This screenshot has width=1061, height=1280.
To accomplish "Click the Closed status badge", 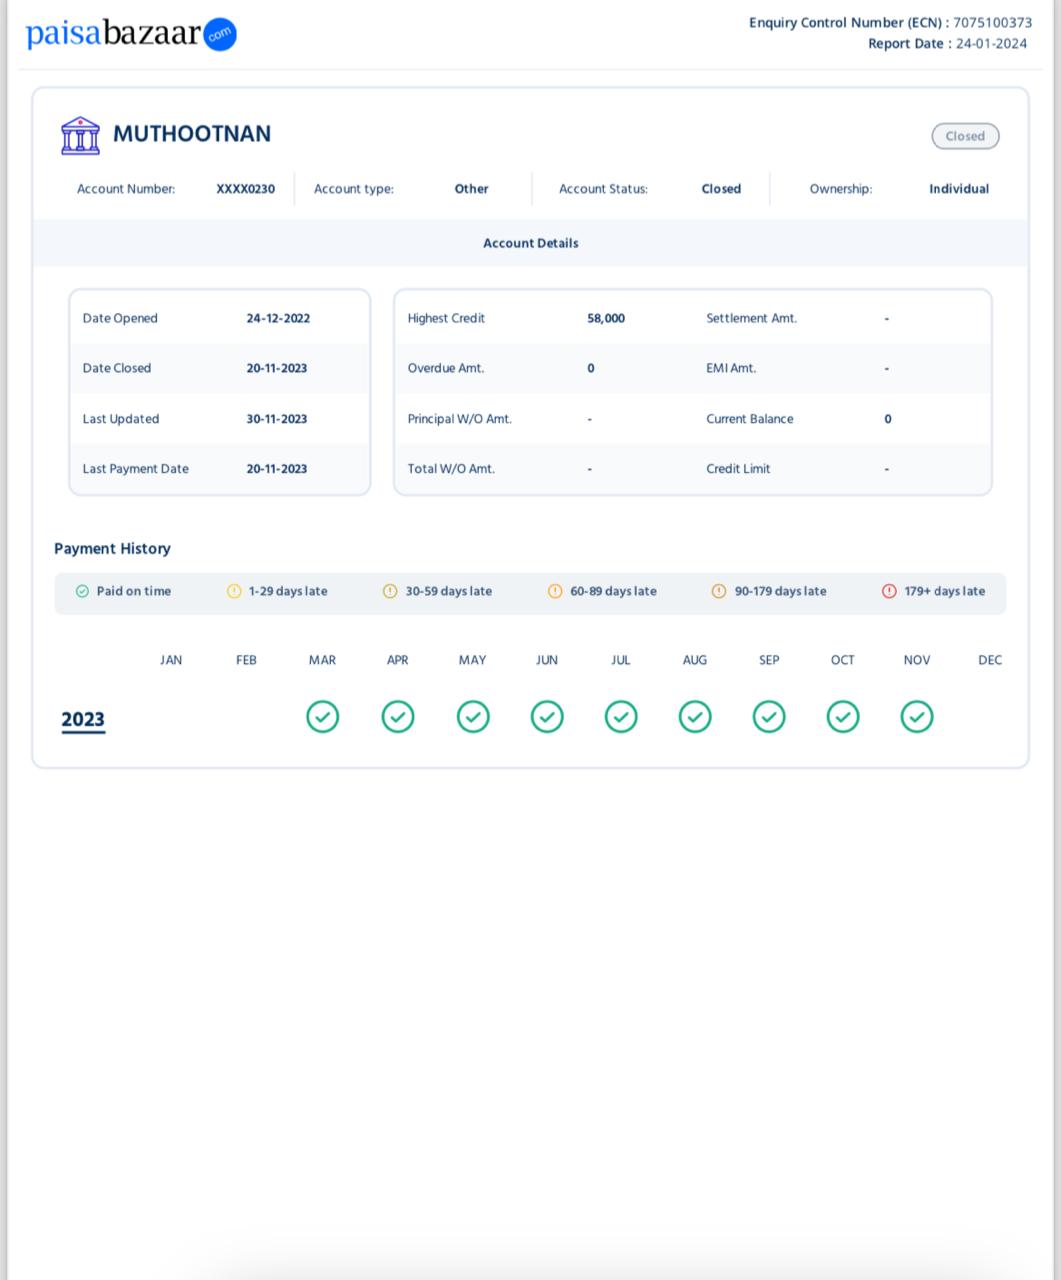I will click(965, 136).
